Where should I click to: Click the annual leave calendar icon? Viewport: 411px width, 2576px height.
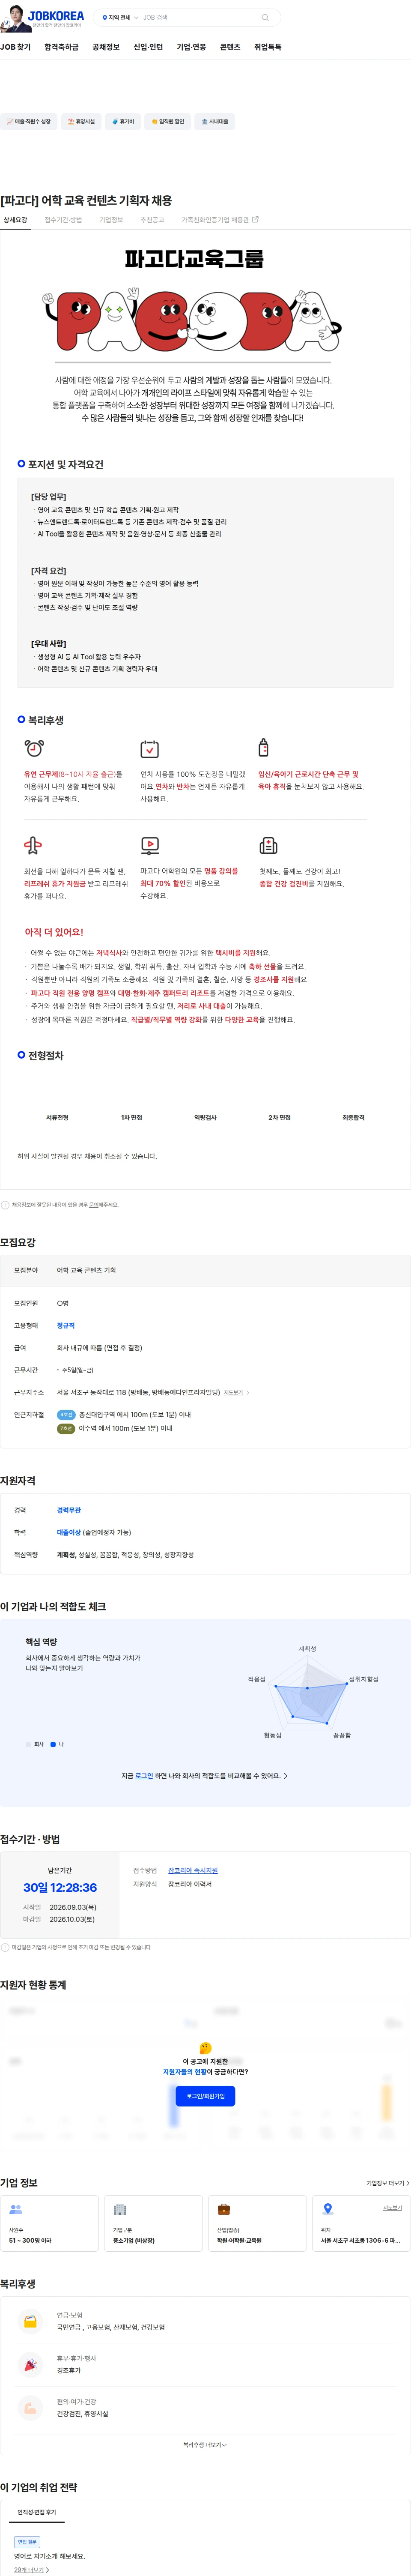pyautogui.click(x=149, y=748)
